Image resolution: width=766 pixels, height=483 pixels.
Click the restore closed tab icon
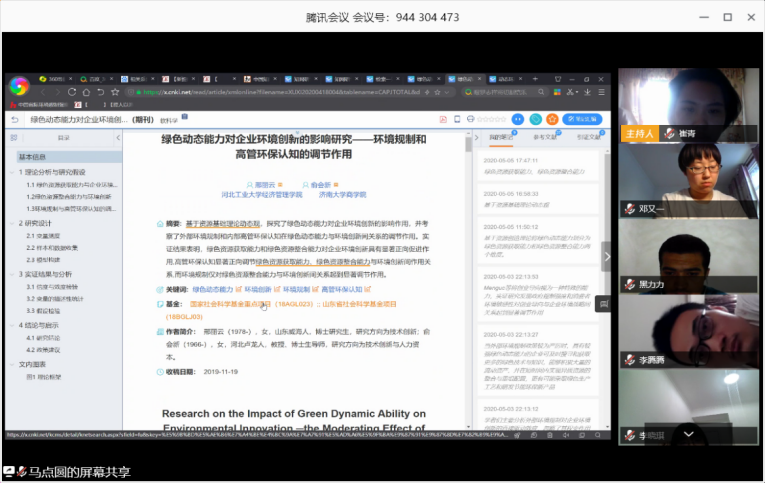(101, 92)
